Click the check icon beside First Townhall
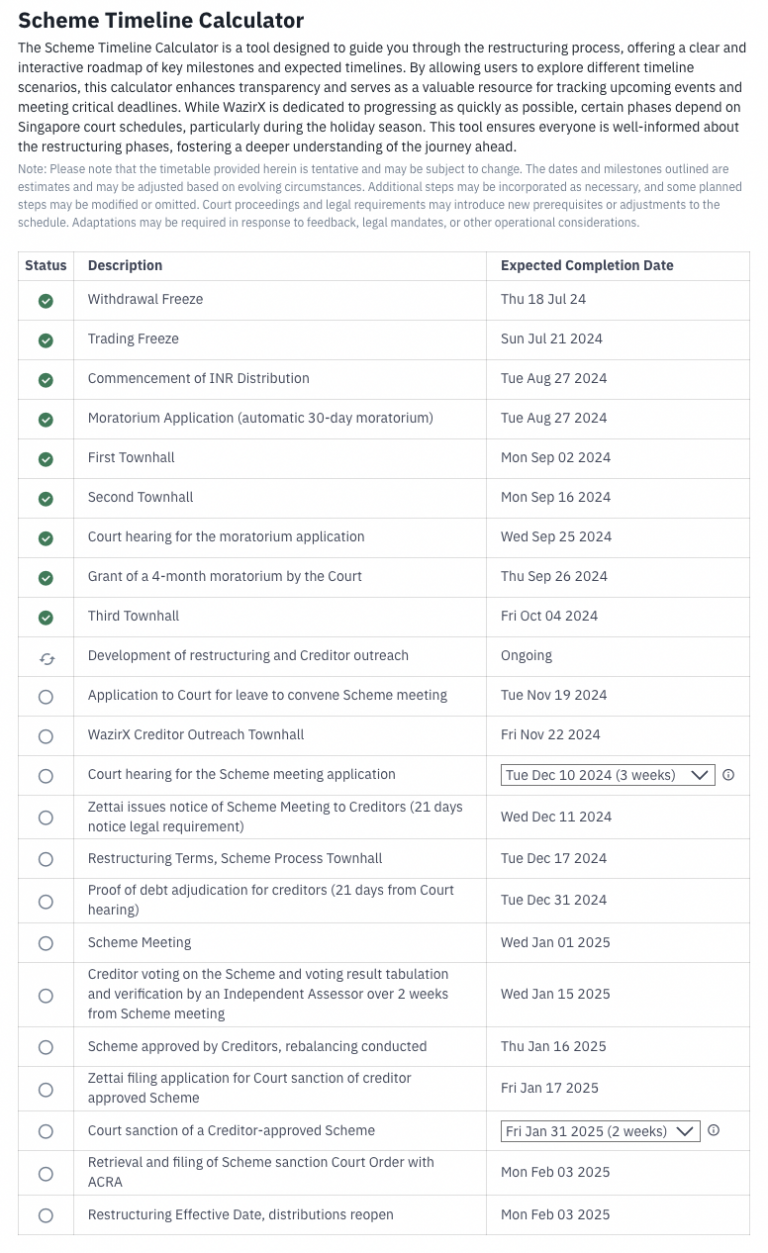The image size is (768, 1253). [x=44, y=457]
